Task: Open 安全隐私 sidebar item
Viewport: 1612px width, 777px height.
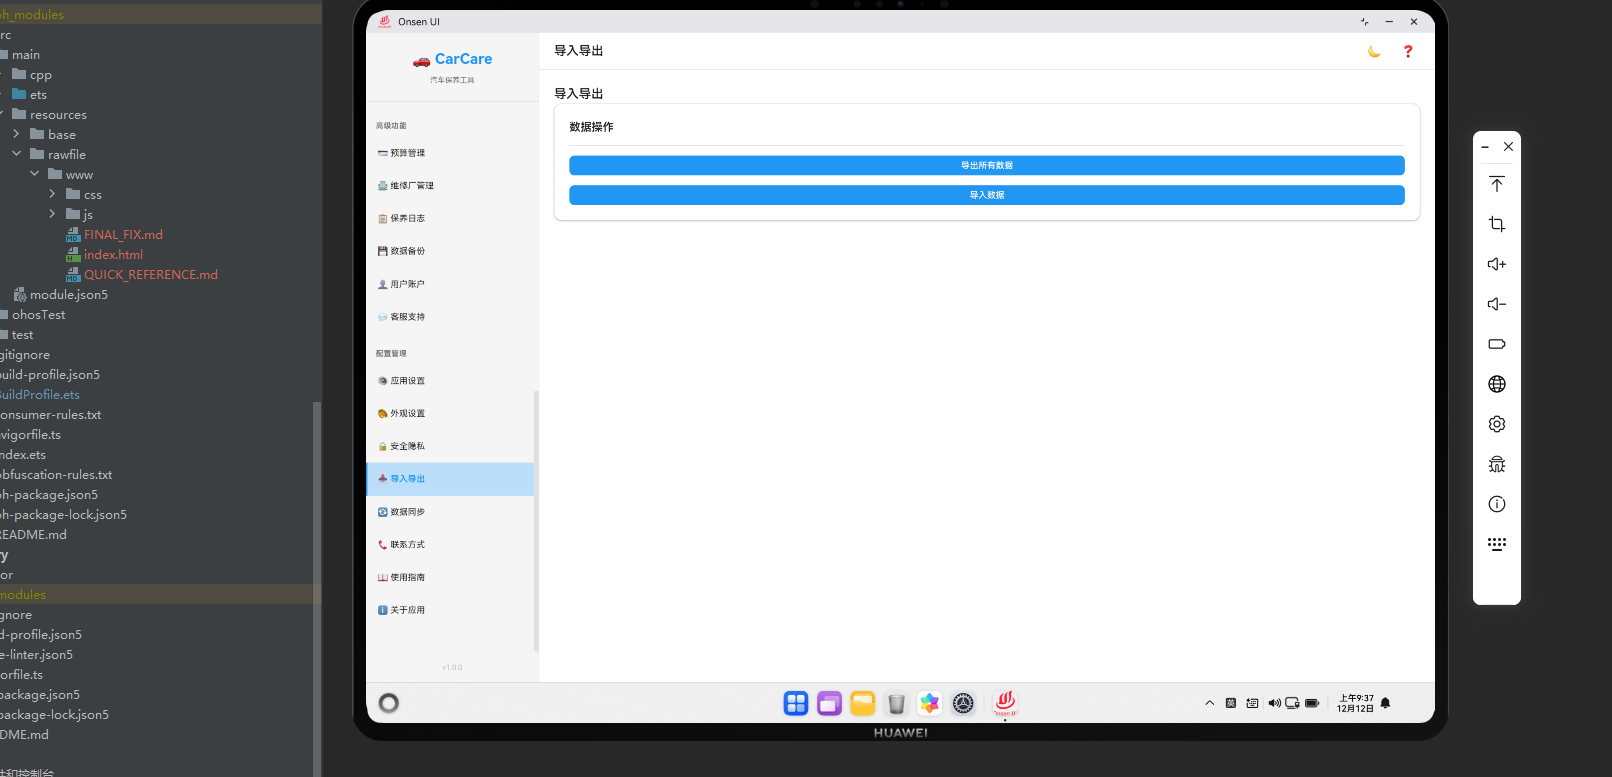Action: click(x=450, y=446)
